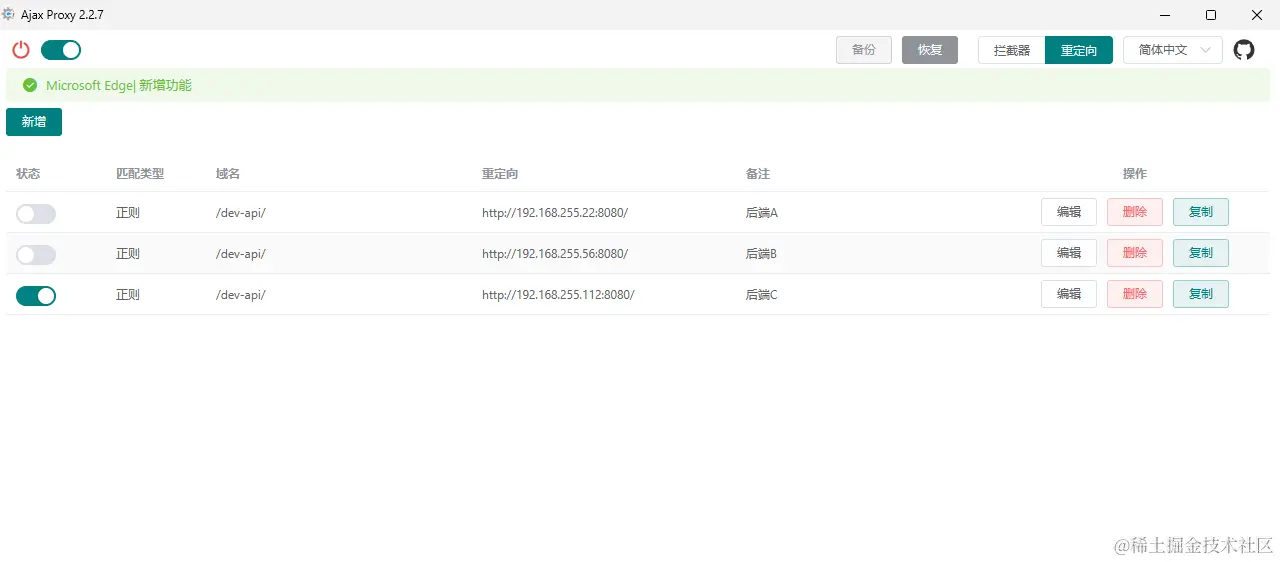Click the 状态 column header
Screen dimensions: 1280x562
coord(28,174)
